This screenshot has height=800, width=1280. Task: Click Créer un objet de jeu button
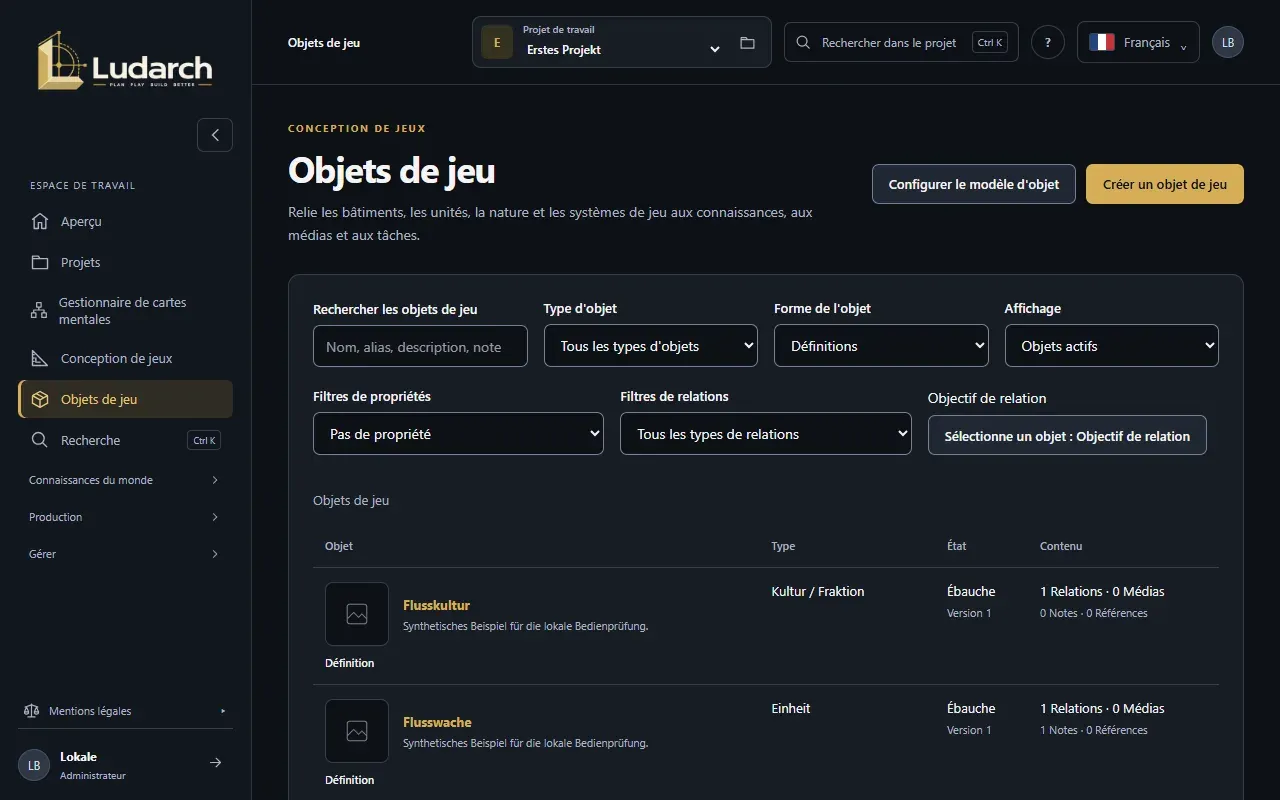pos(1165,184)
